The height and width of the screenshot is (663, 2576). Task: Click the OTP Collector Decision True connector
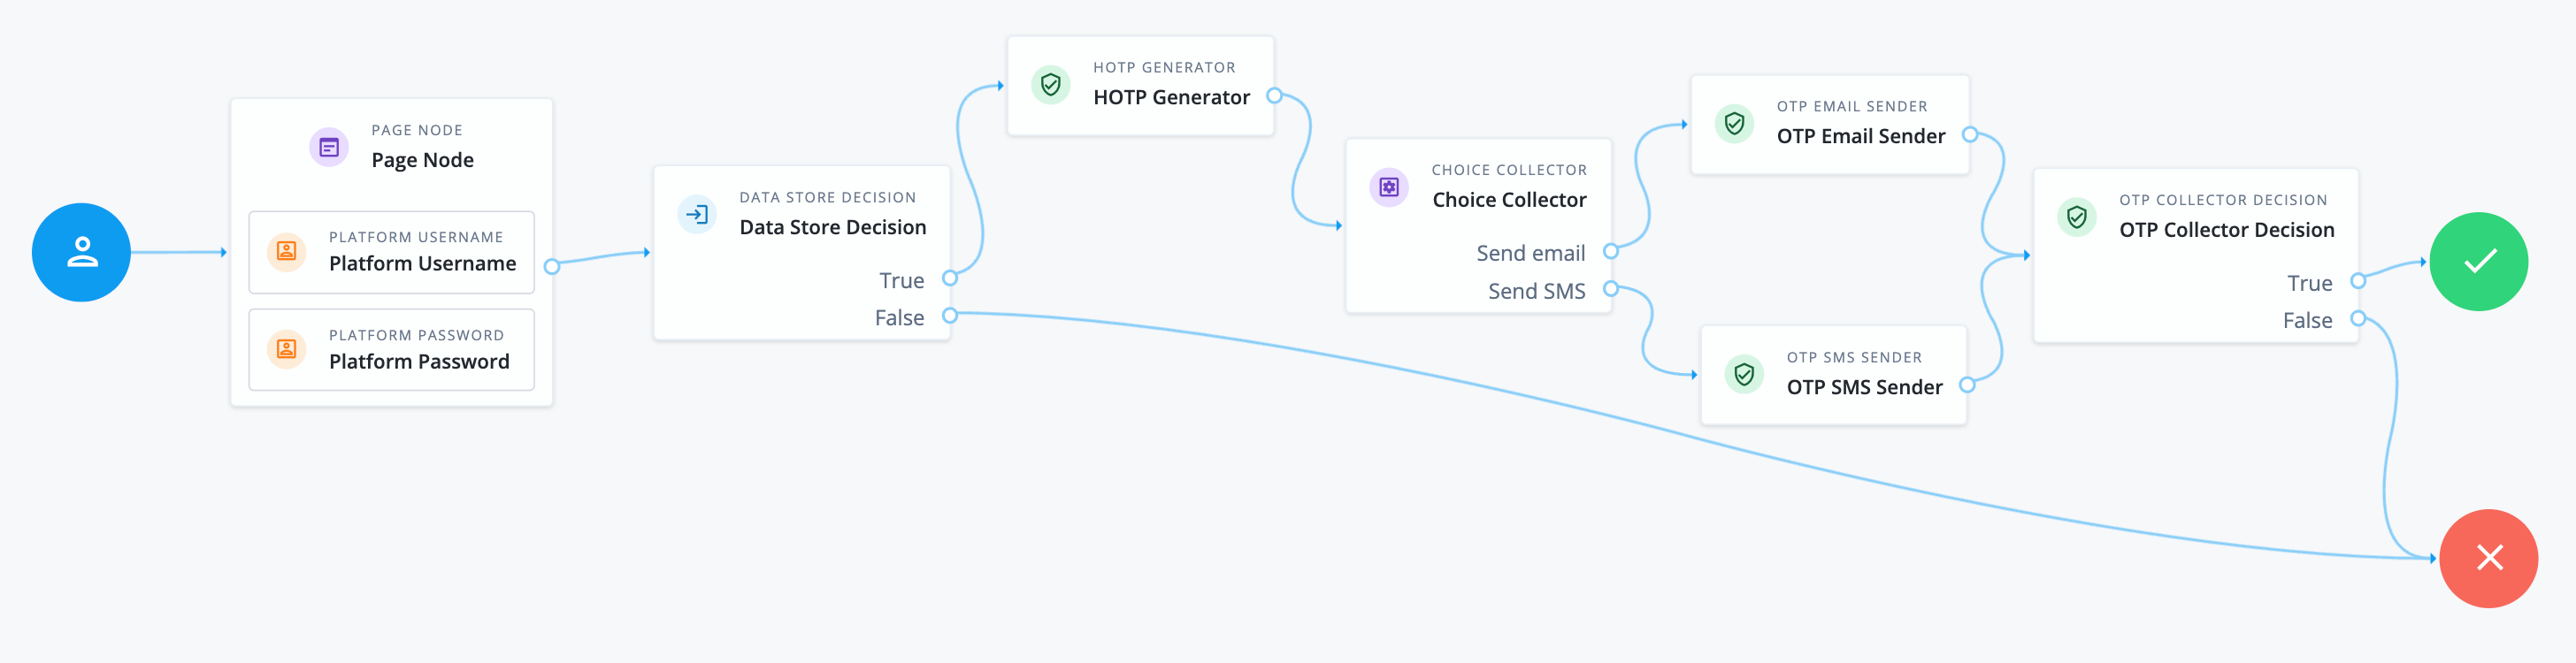point(2357,281)
